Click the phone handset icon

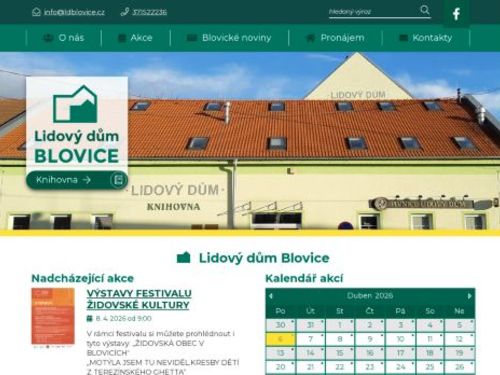point(124,12)
